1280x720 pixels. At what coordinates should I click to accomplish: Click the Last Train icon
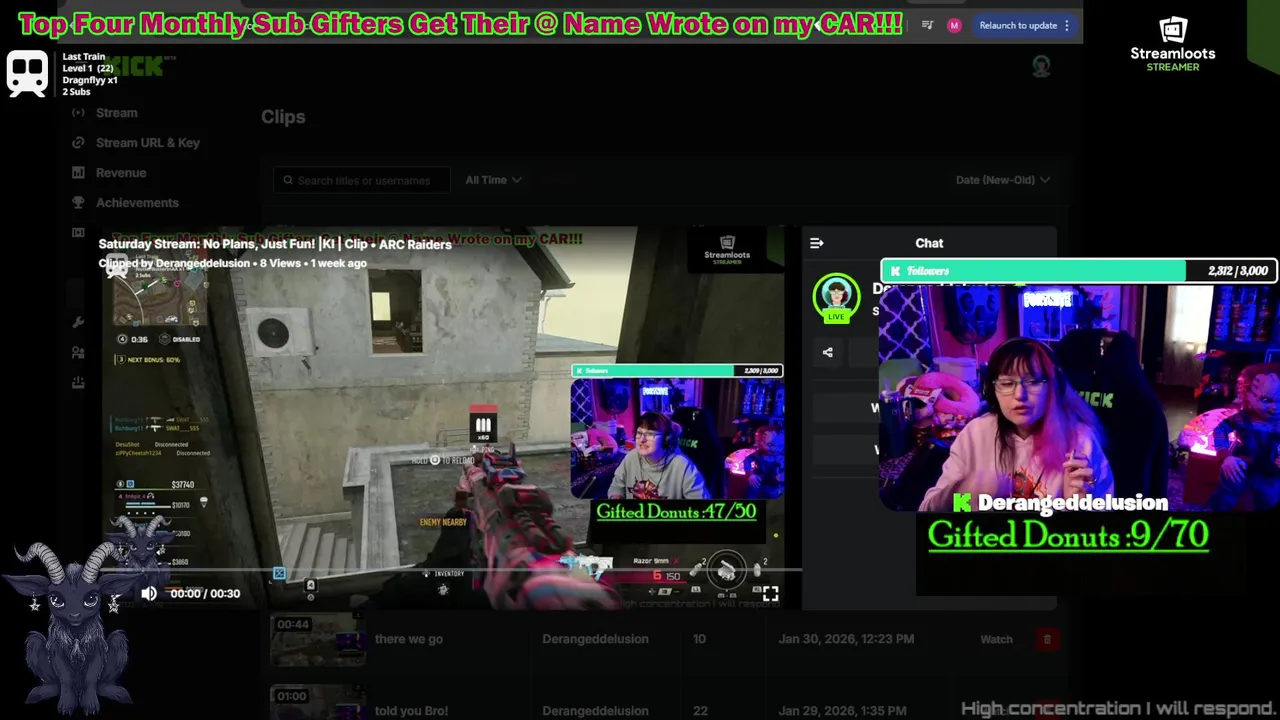click(x=27, y=73)
